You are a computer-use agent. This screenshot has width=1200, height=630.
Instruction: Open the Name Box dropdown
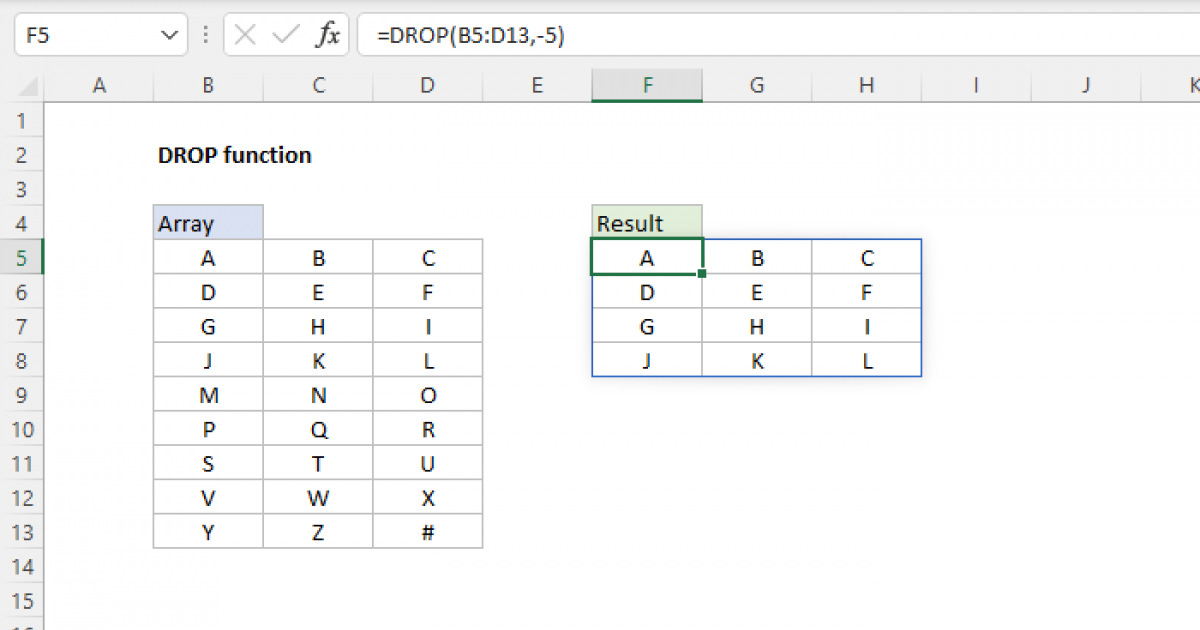tap(170, 33)
